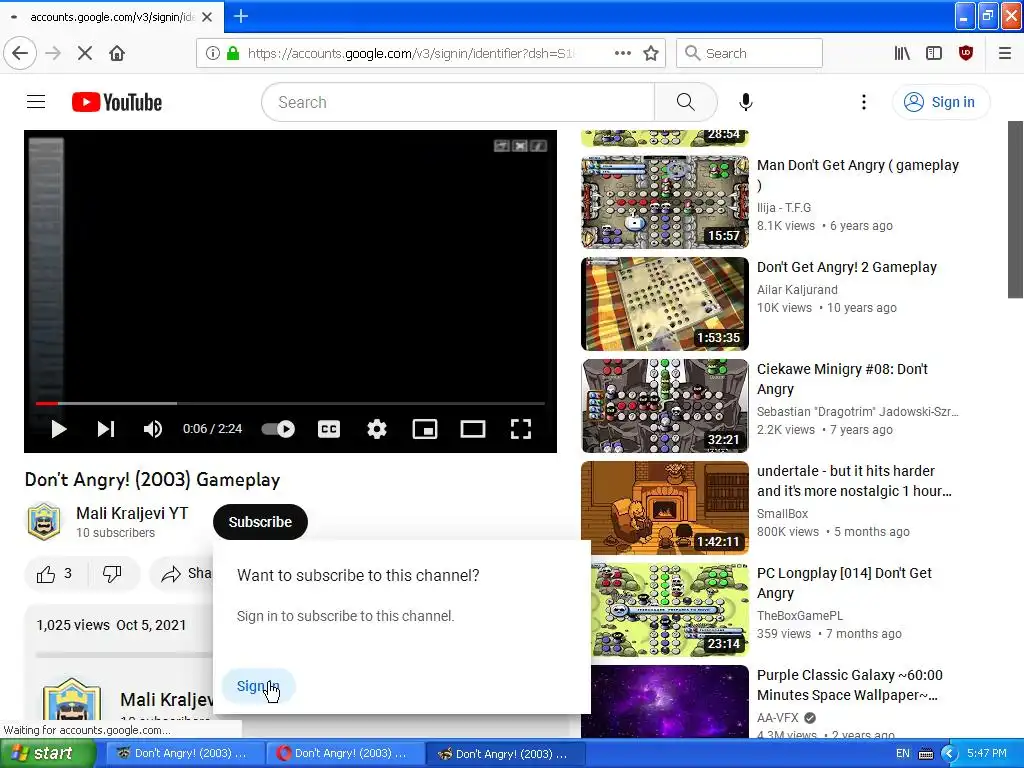
Task: Click the EN language indicator
Action: click(903, 753)
